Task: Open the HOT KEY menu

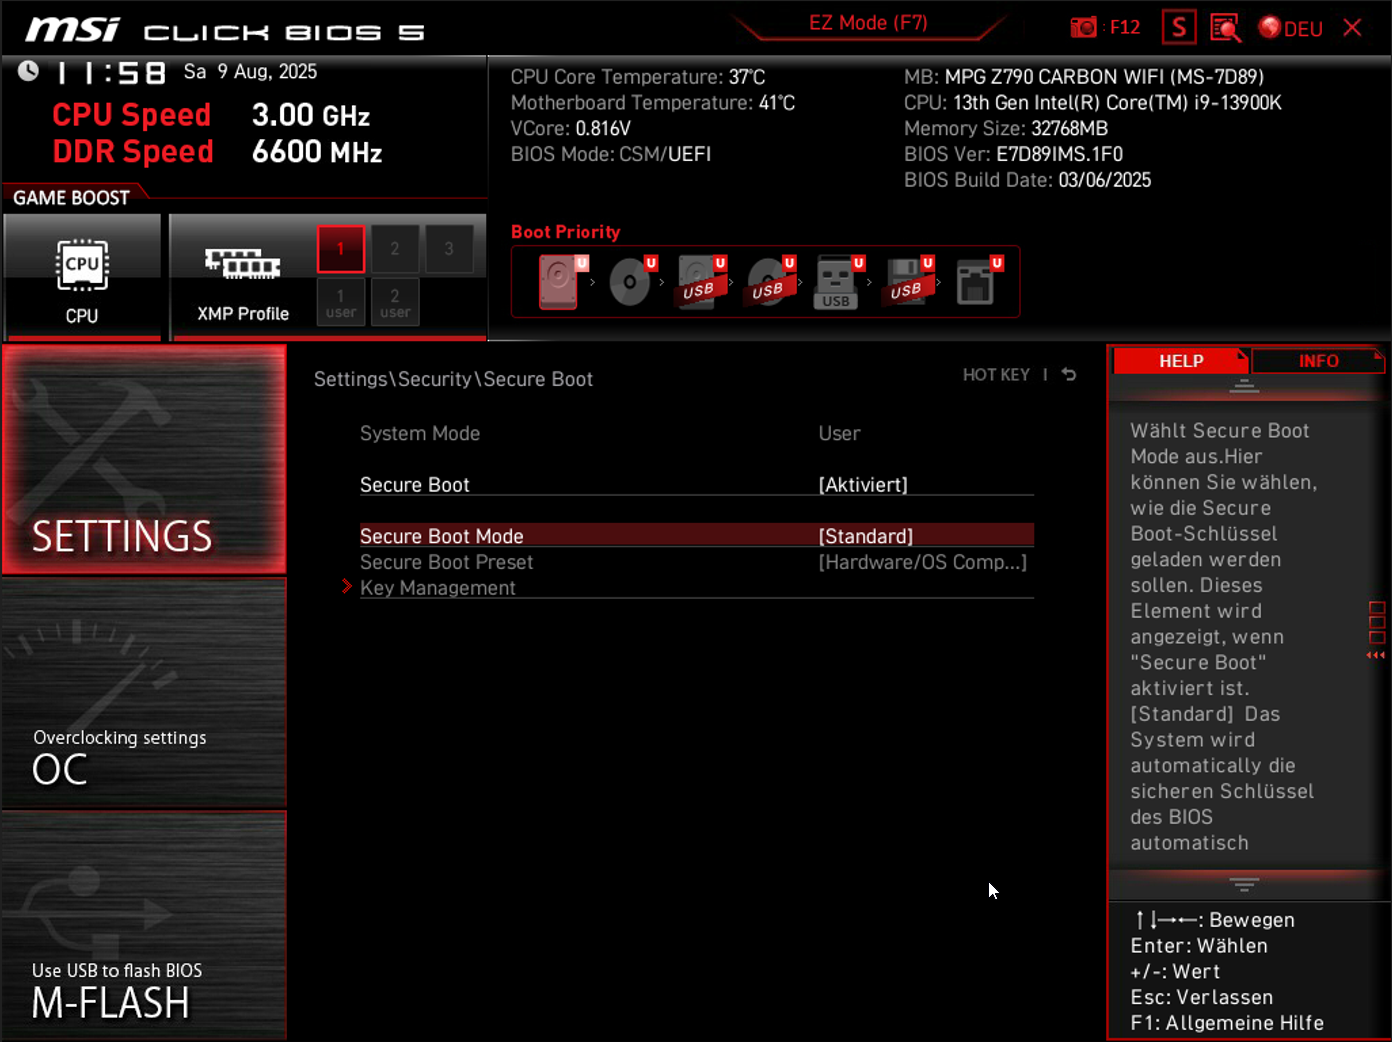Action: point(996,375)
